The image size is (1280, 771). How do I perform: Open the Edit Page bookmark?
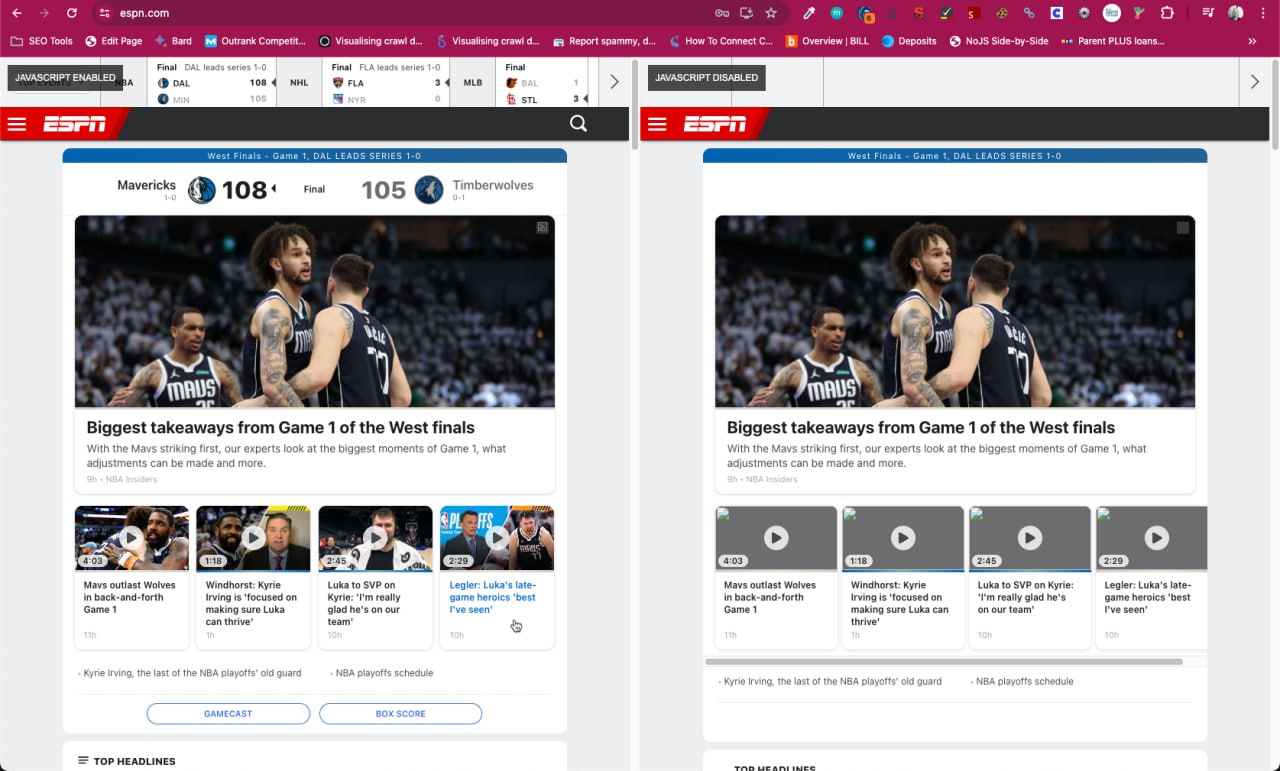coord(113,41)
